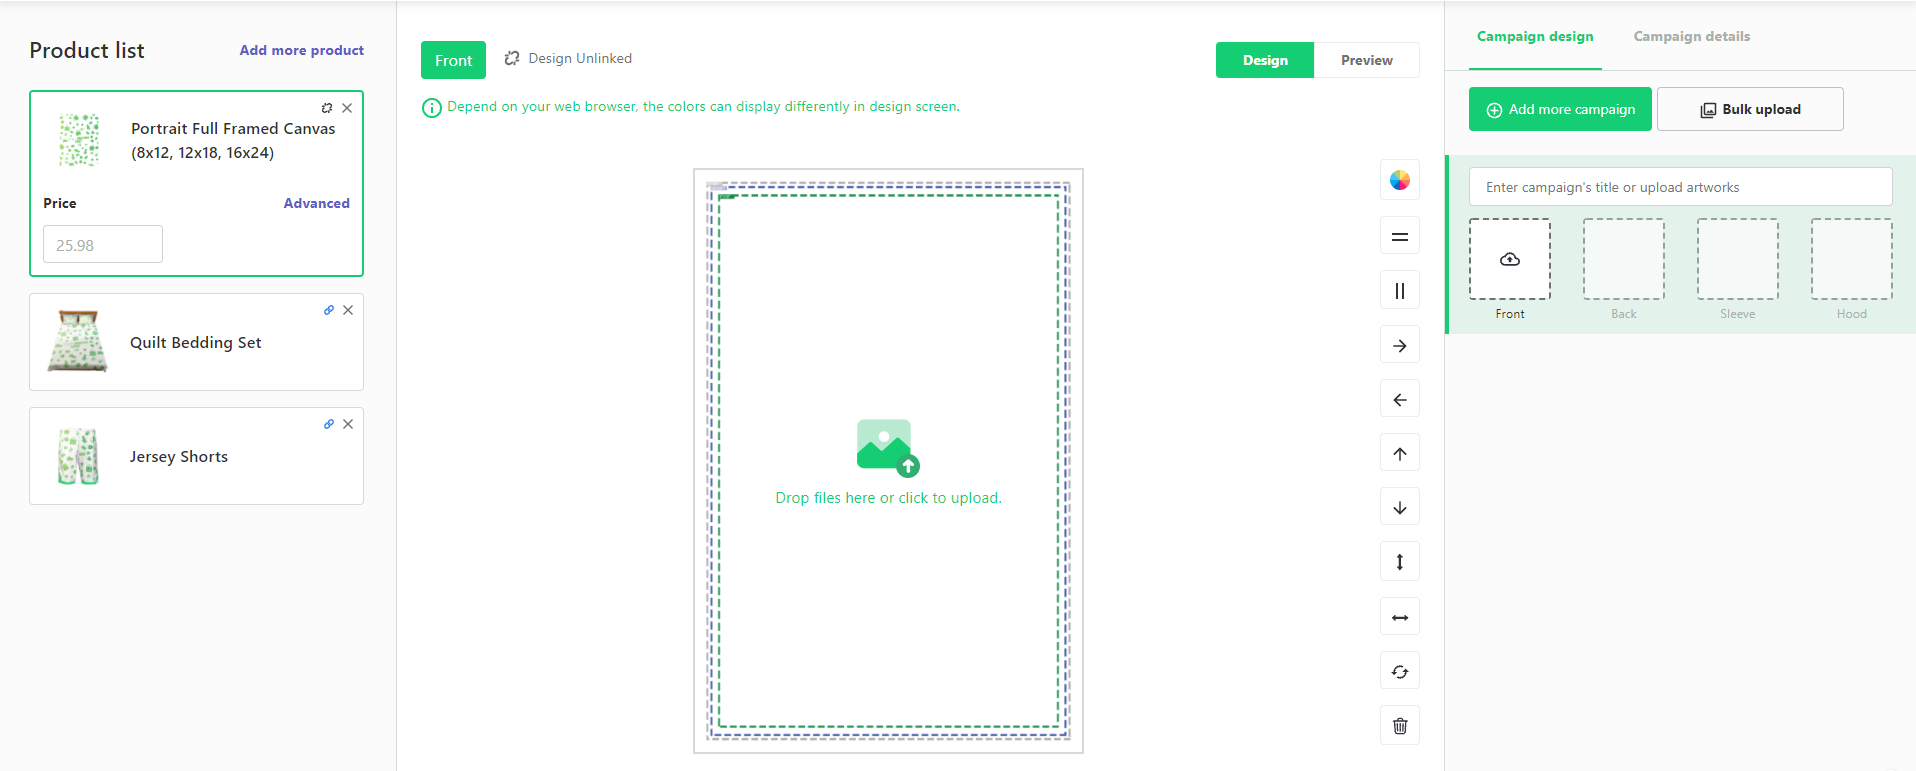Toggle Design Unlinked state
This screenshot has width=1916, height=771.
point(568,58)
